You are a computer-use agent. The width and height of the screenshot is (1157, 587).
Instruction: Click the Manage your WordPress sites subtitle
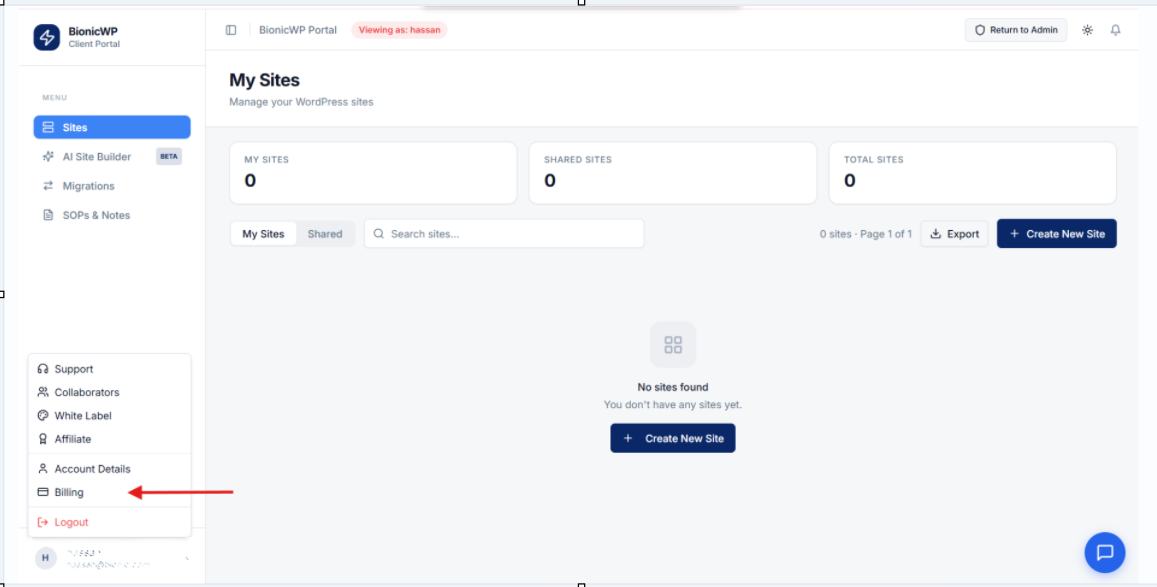click(301, 102)
